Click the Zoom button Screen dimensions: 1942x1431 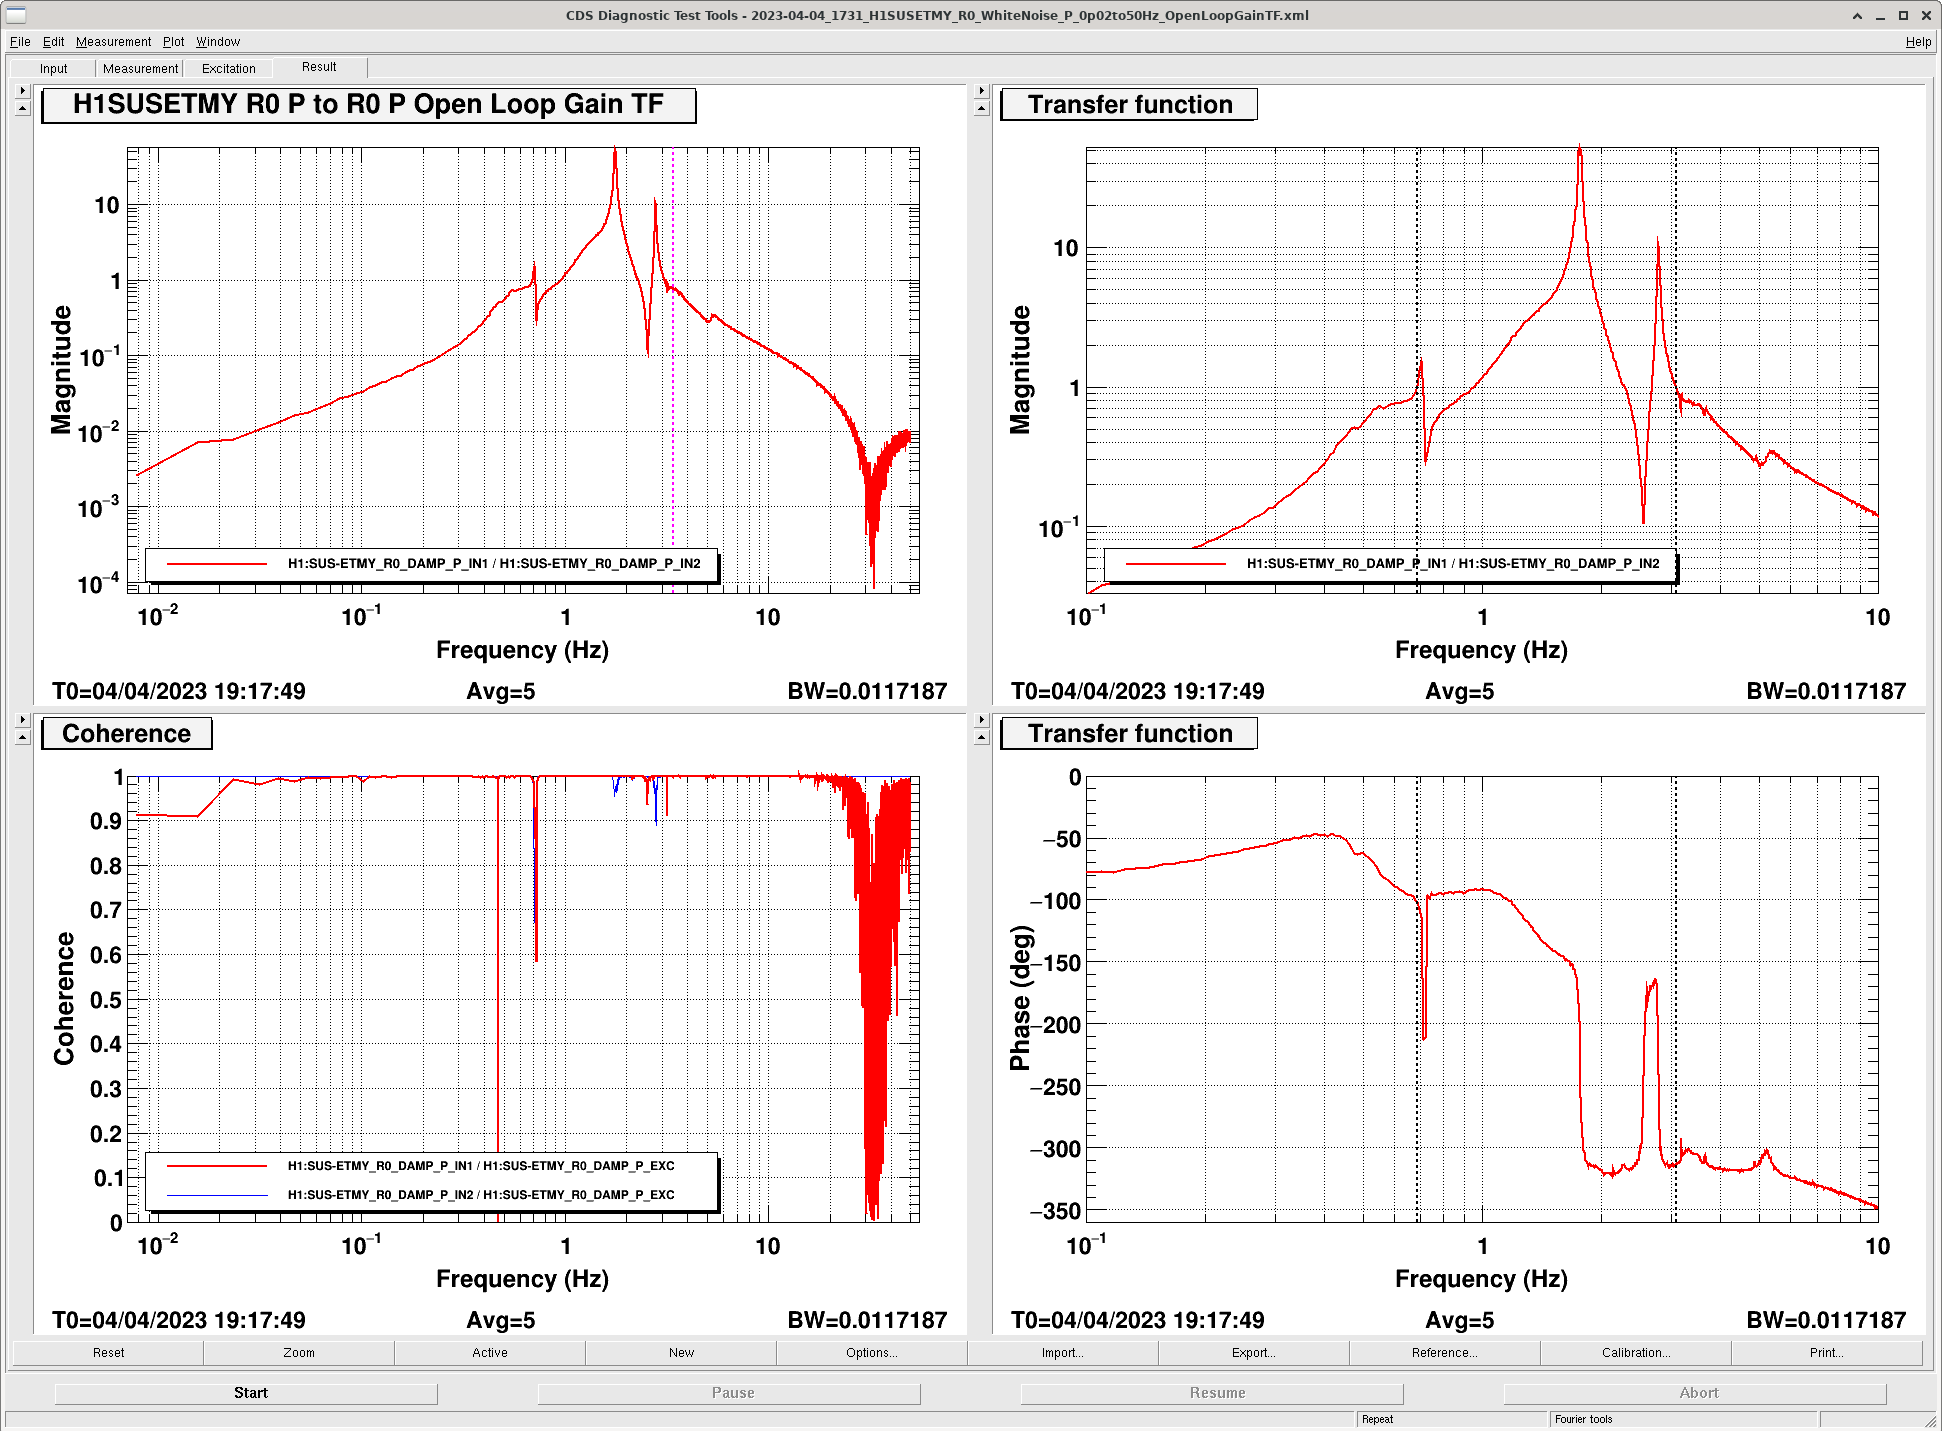[x=299, y=1353]
